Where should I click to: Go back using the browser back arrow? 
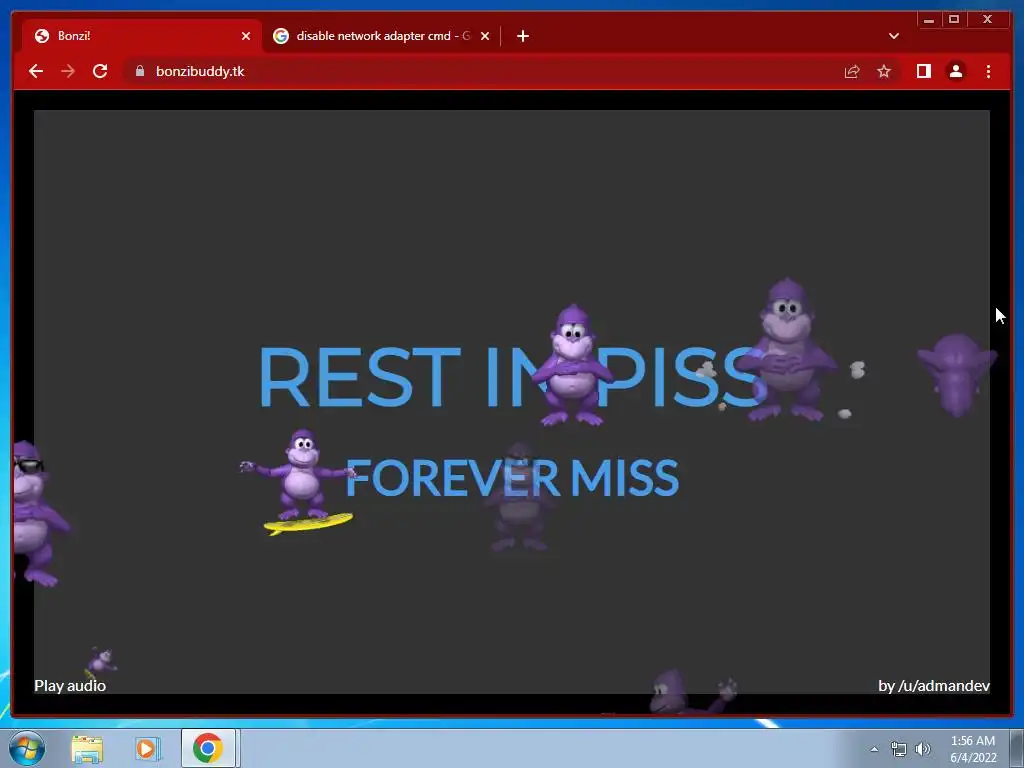tap(36, 71)
